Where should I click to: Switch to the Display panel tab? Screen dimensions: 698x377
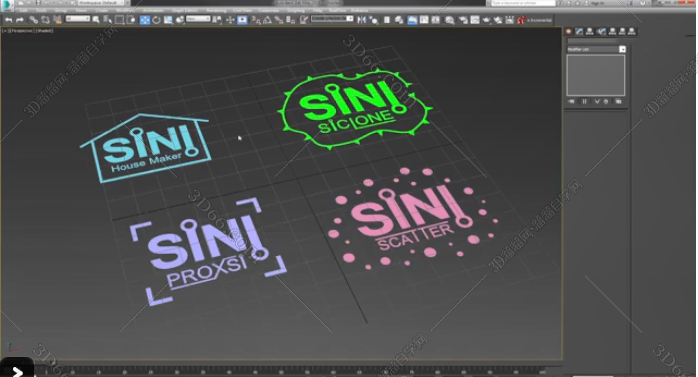click(x=612, y=31)
